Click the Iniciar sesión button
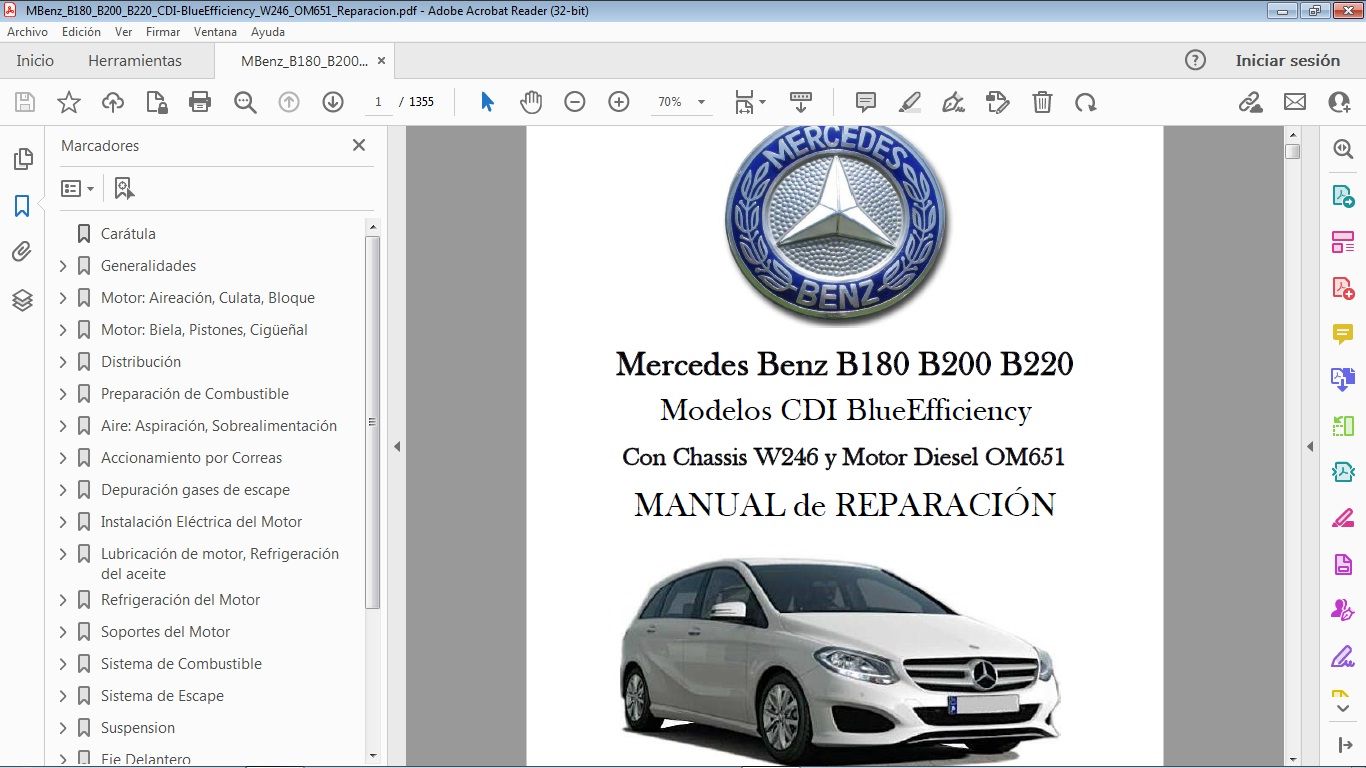Viewport: 1366px width, 768px height. pos(1288,60)
